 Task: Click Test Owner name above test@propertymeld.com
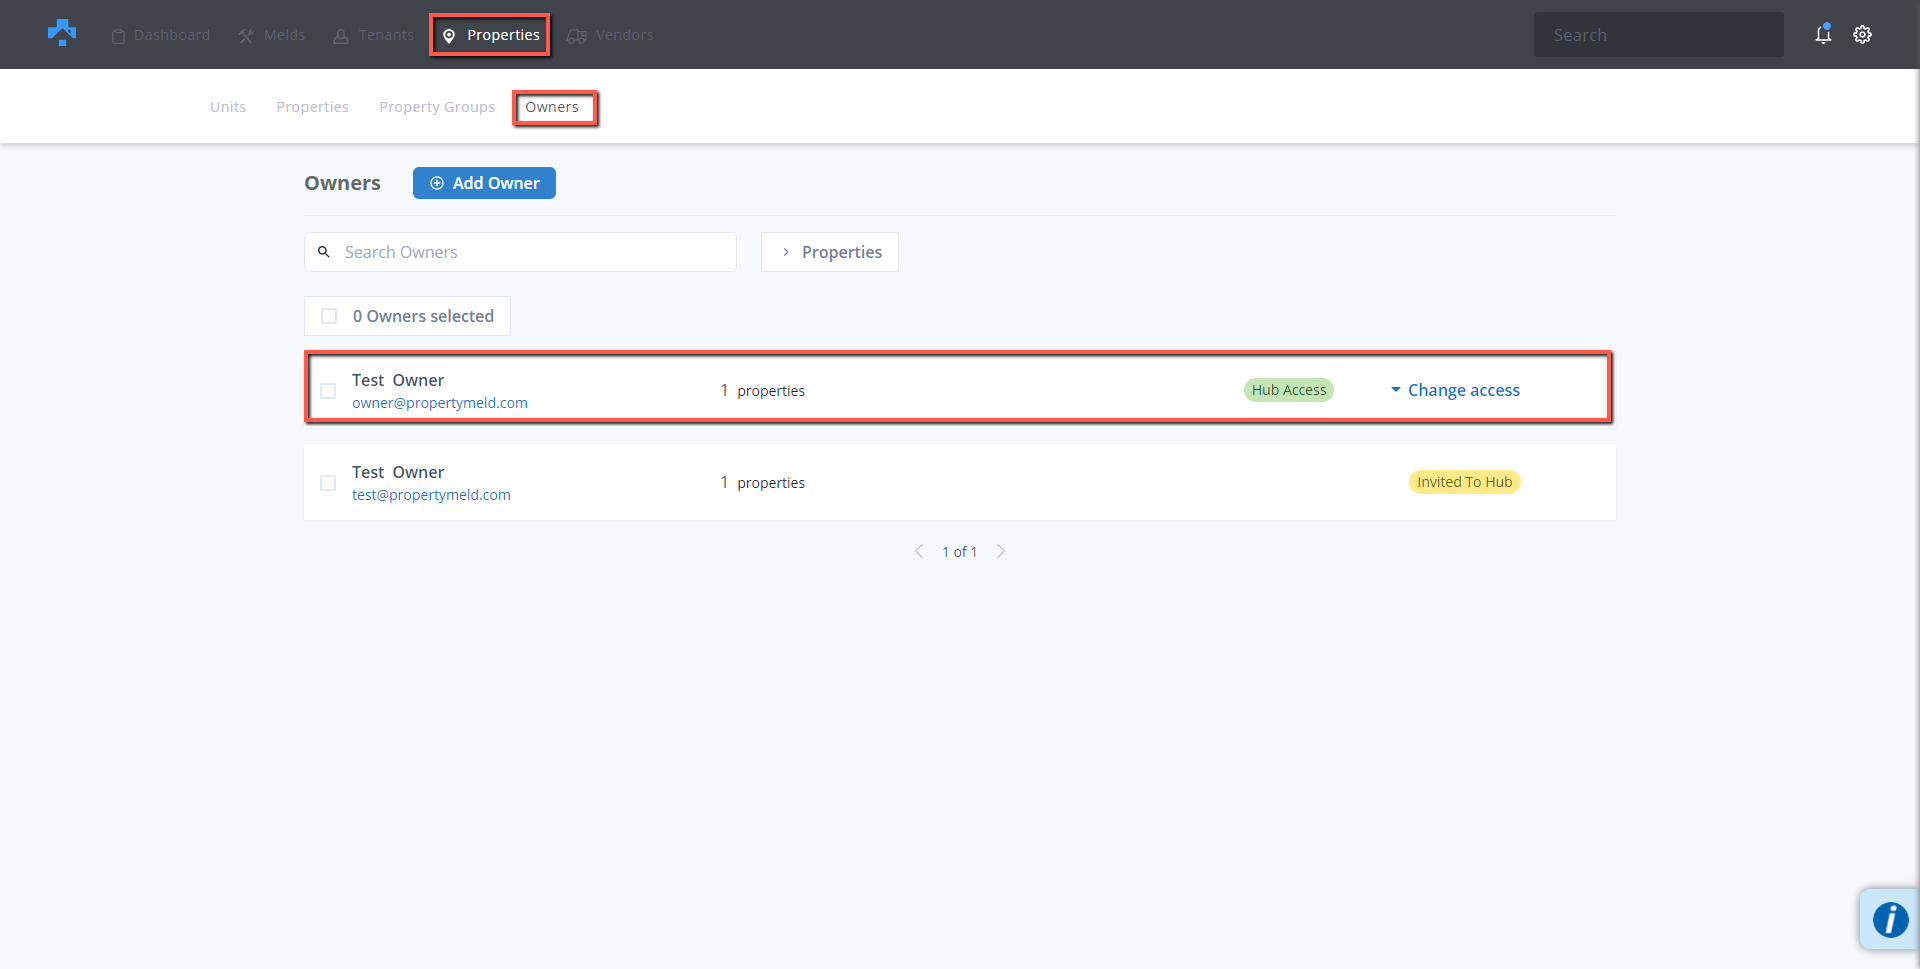(x=398, y=472)
